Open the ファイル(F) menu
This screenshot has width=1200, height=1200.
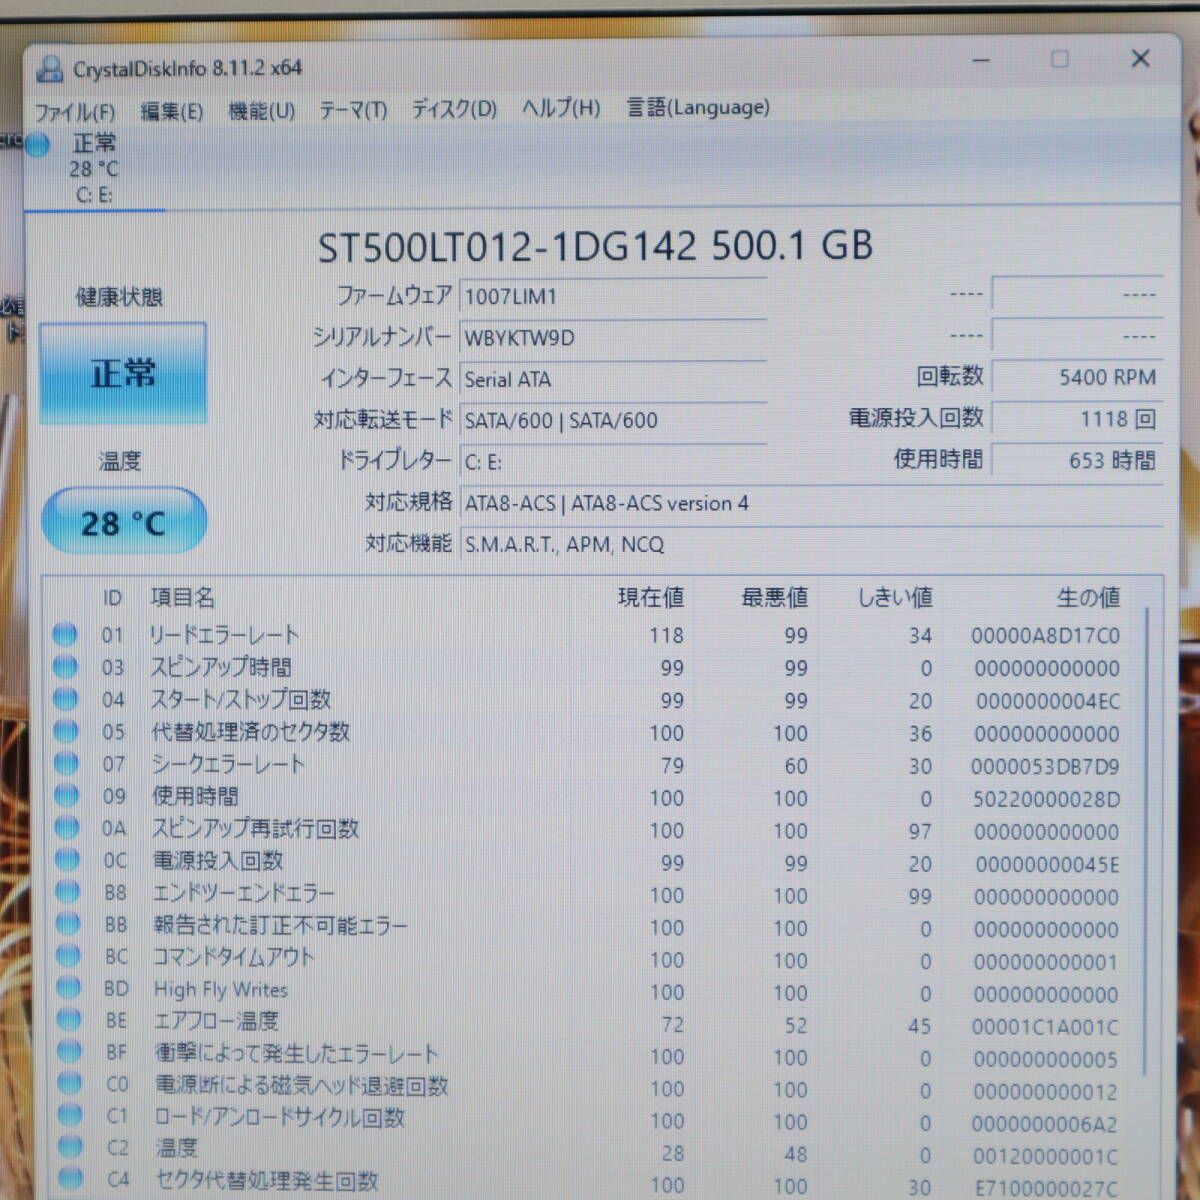[75, 111]
